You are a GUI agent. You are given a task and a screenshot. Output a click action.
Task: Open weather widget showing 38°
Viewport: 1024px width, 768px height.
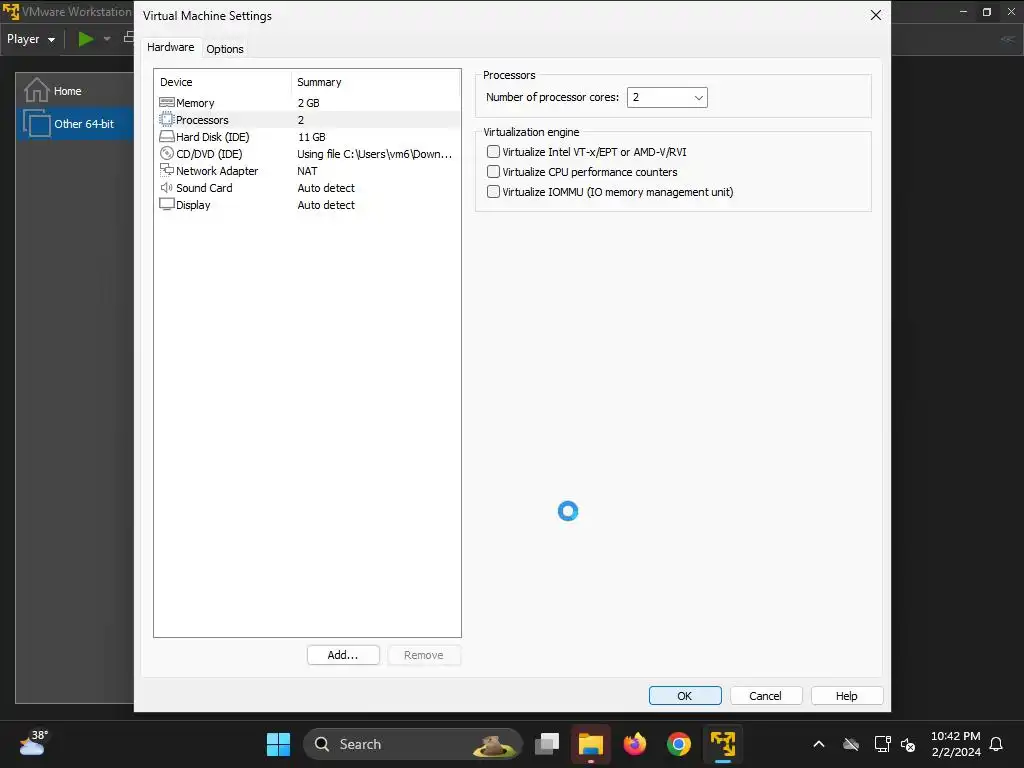[34, 743]
